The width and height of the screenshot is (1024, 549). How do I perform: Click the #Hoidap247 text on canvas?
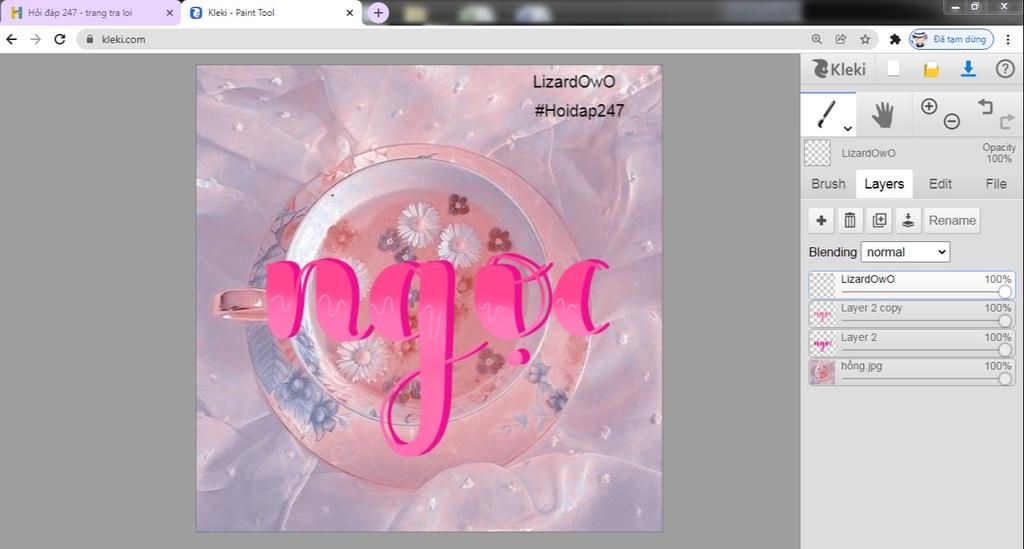[579, 111]
